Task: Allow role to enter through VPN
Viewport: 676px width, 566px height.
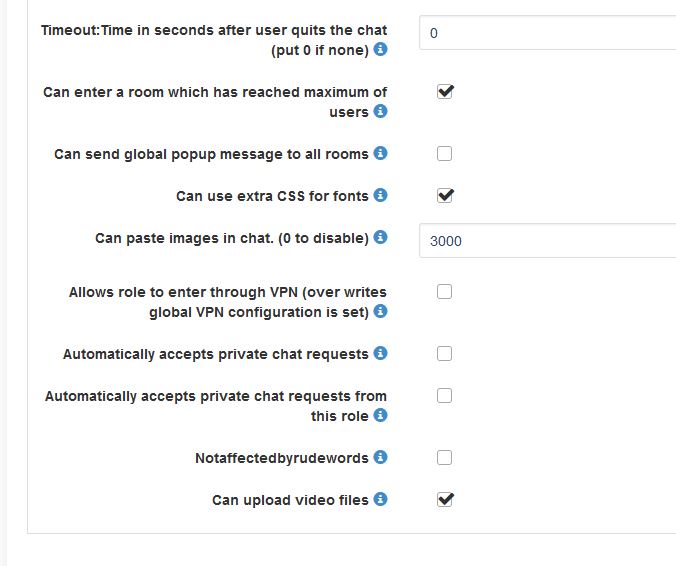Action: point(445,292)
